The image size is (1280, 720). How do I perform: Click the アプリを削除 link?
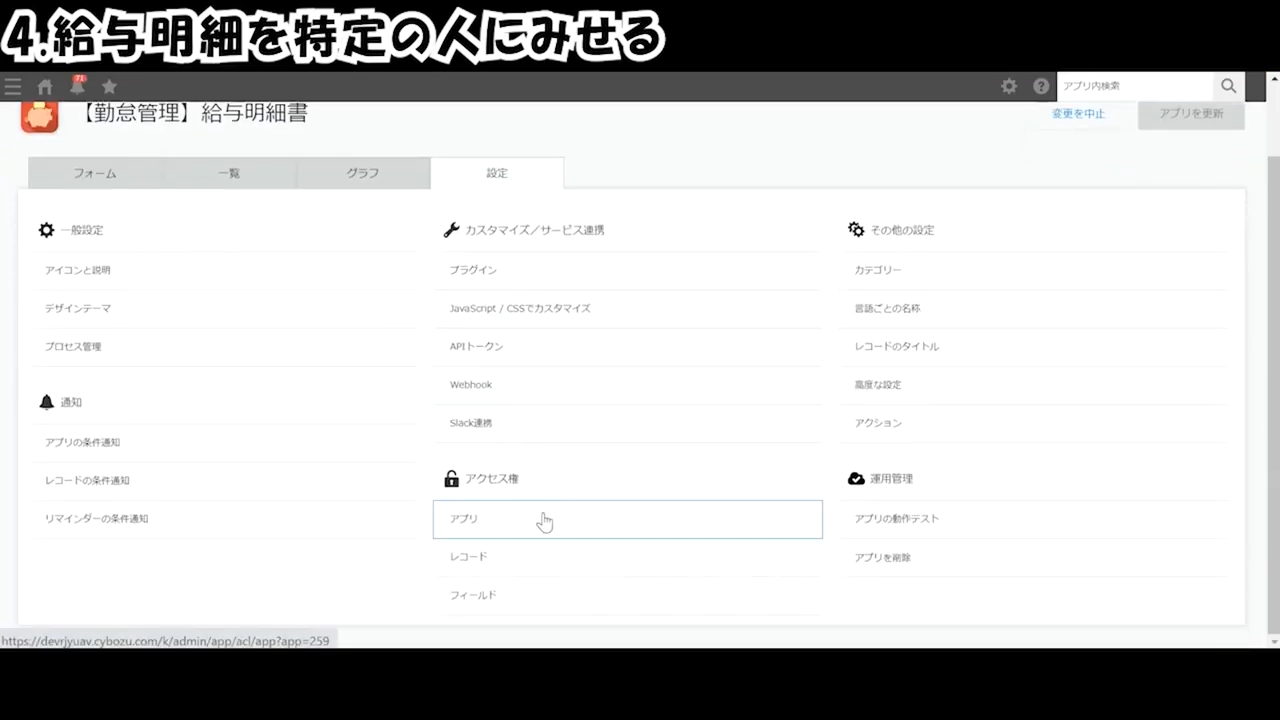click(882, 558)
